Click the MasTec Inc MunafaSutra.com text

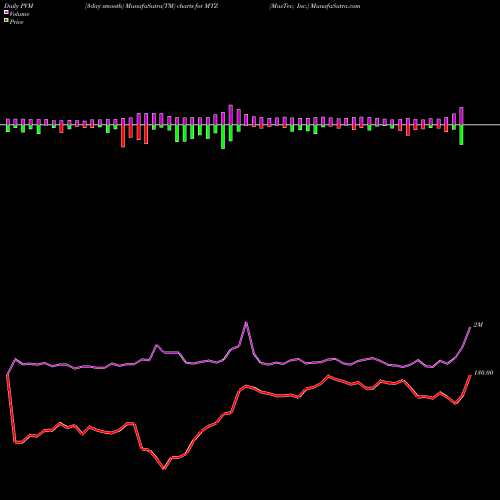coord(315,6)
